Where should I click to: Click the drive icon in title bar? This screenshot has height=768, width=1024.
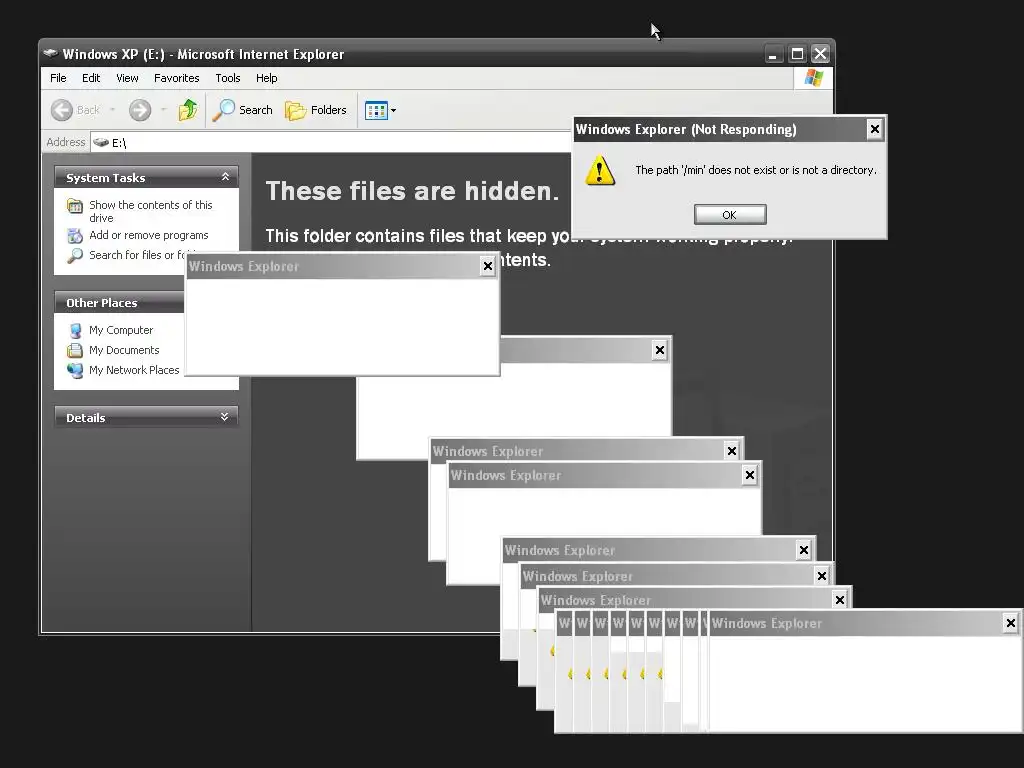50,54
